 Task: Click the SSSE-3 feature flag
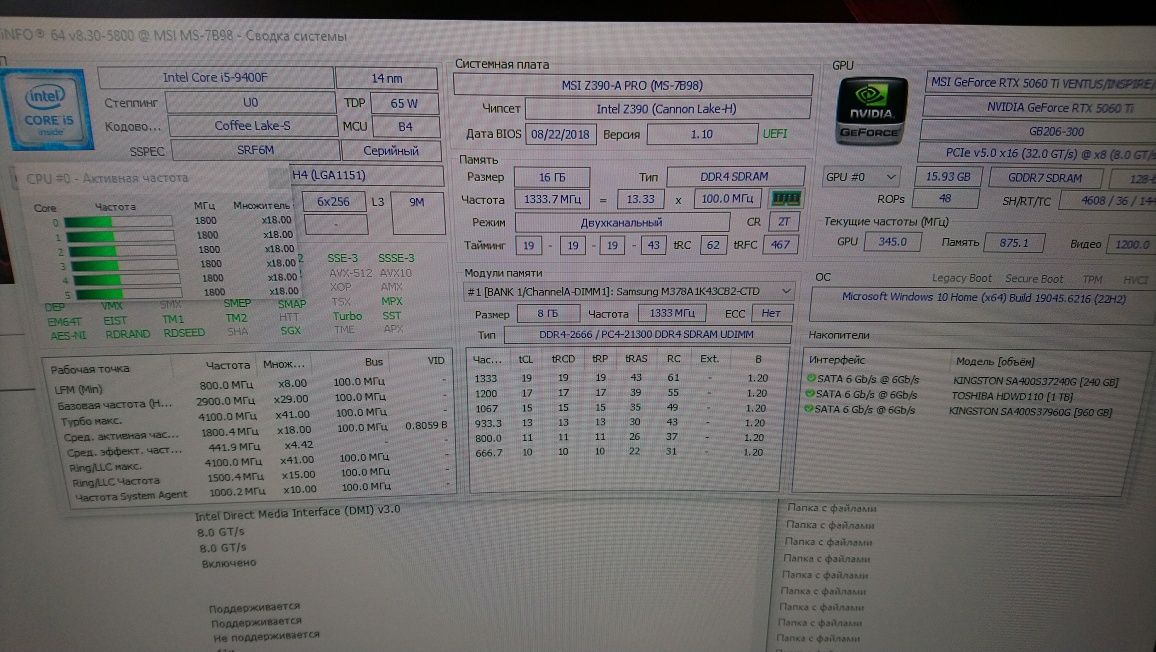[x=396, y=258]
